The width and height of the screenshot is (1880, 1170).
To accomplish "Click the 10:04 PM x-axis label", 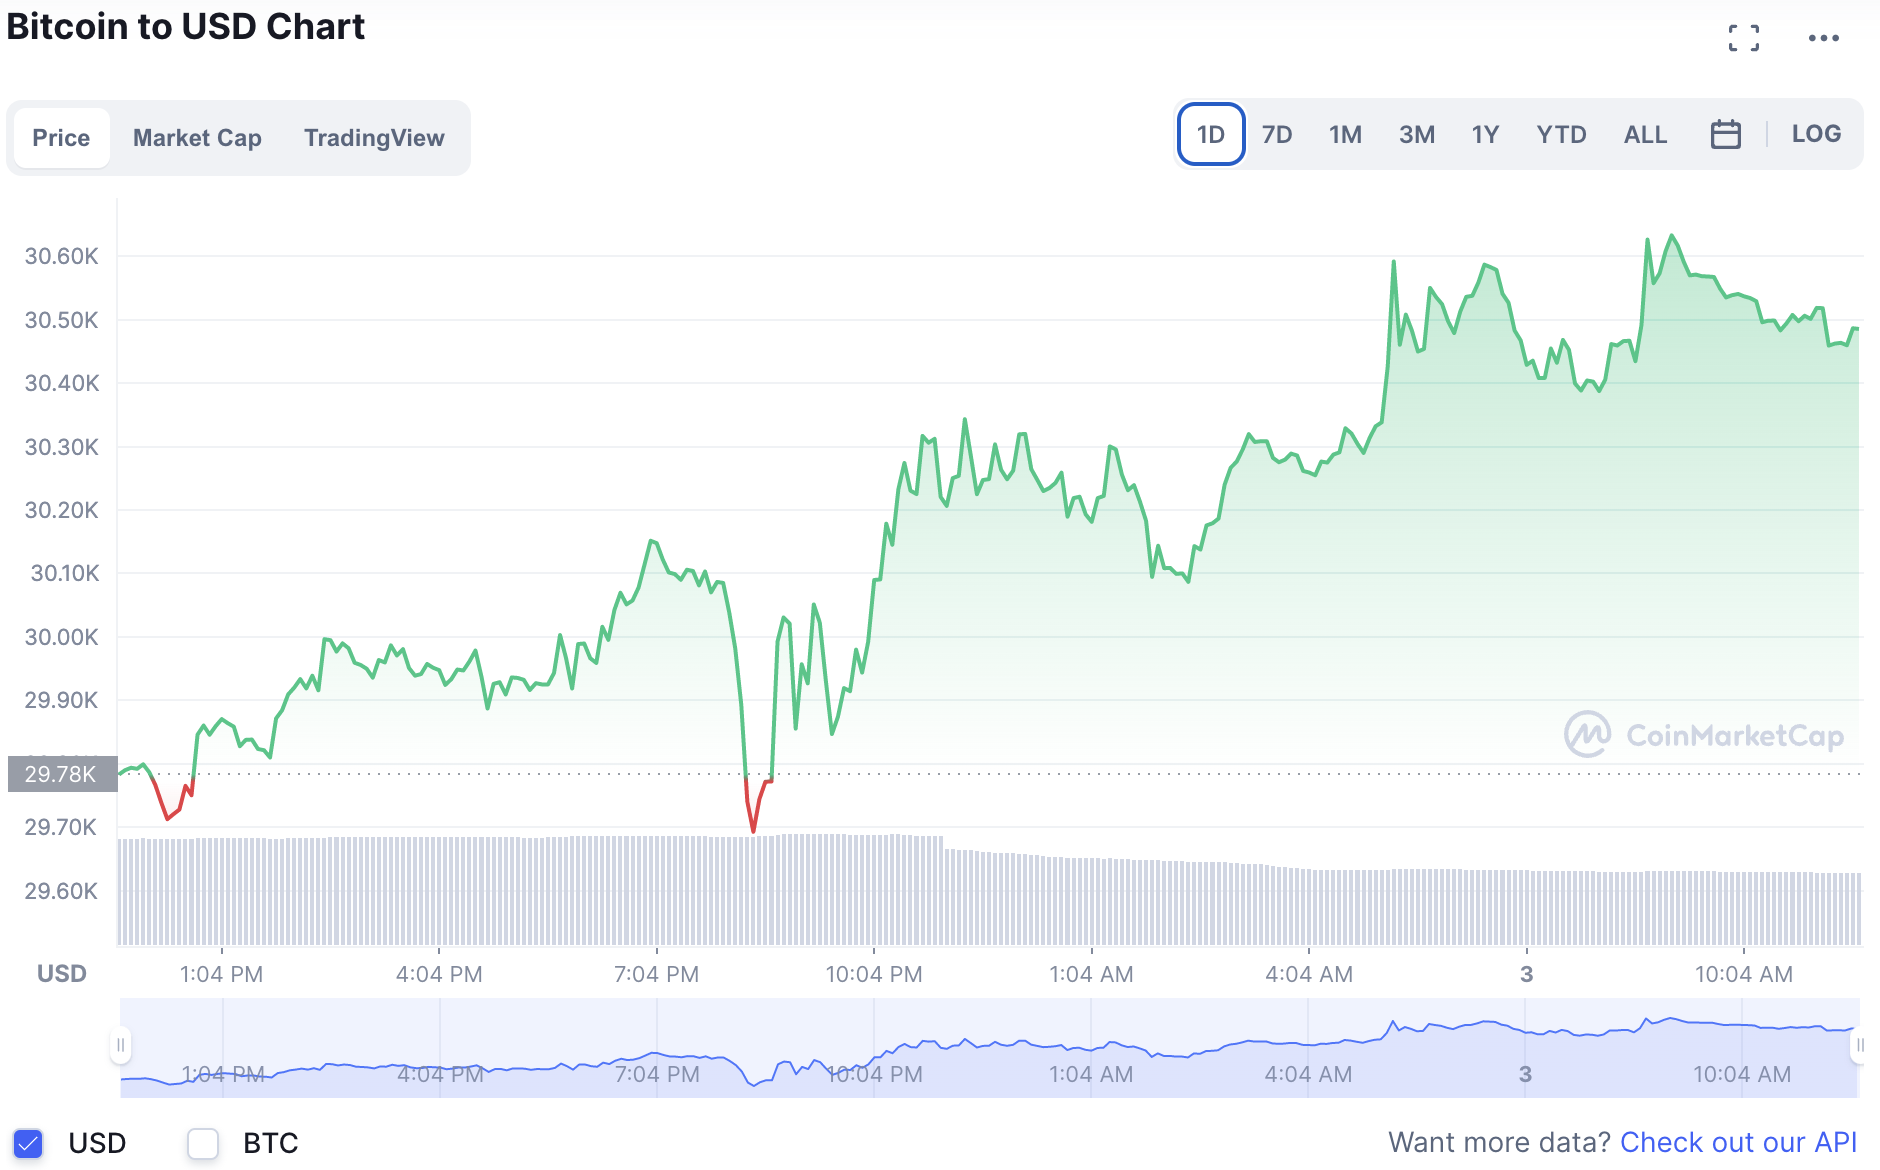I will 874,974.
